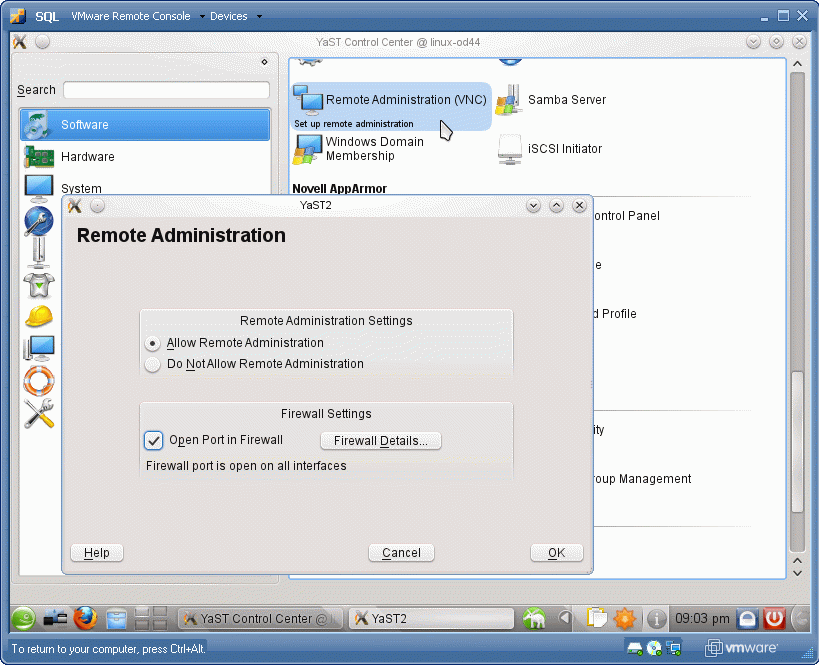Click the YaST2 dialog window menu icon
The height and width of the screenshot is (665, 819).
[x=75, y=206]
